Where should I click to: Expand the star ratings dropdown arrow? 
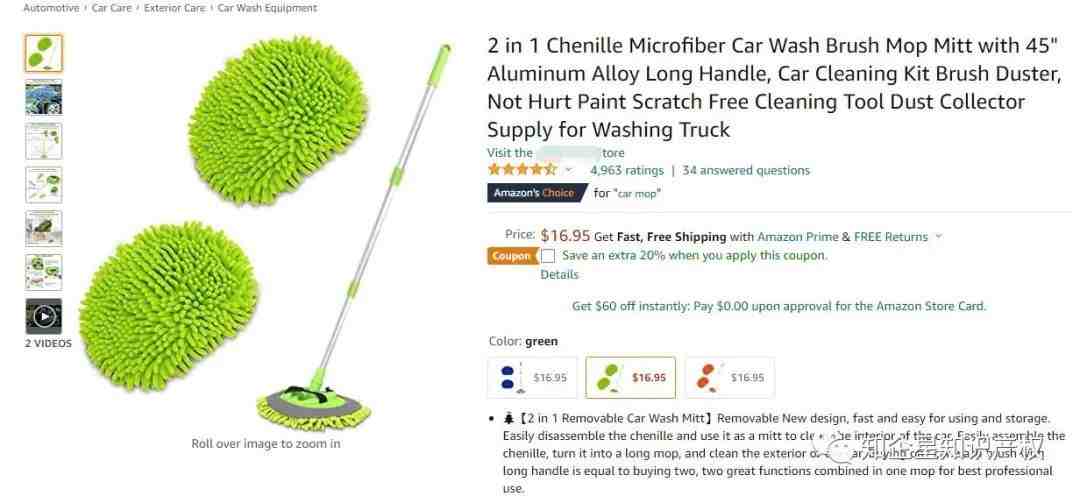[x=568, y=170]
